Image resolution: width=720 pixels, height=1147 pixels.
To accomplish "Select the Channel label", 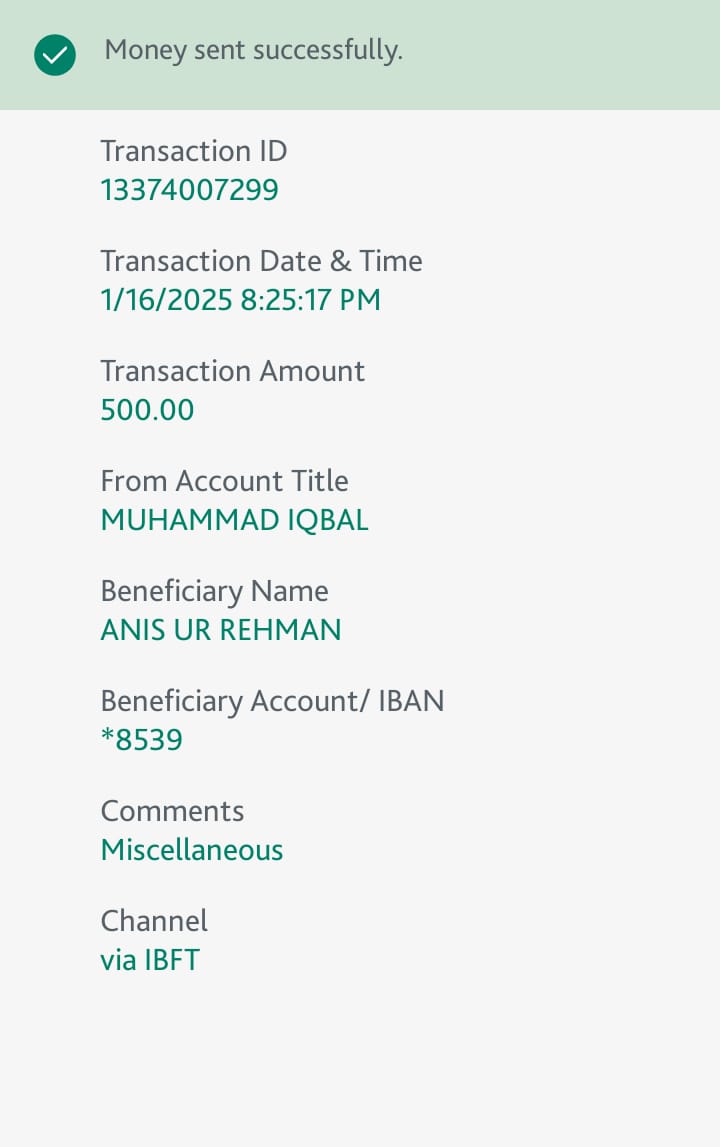I will click(154, 921).
